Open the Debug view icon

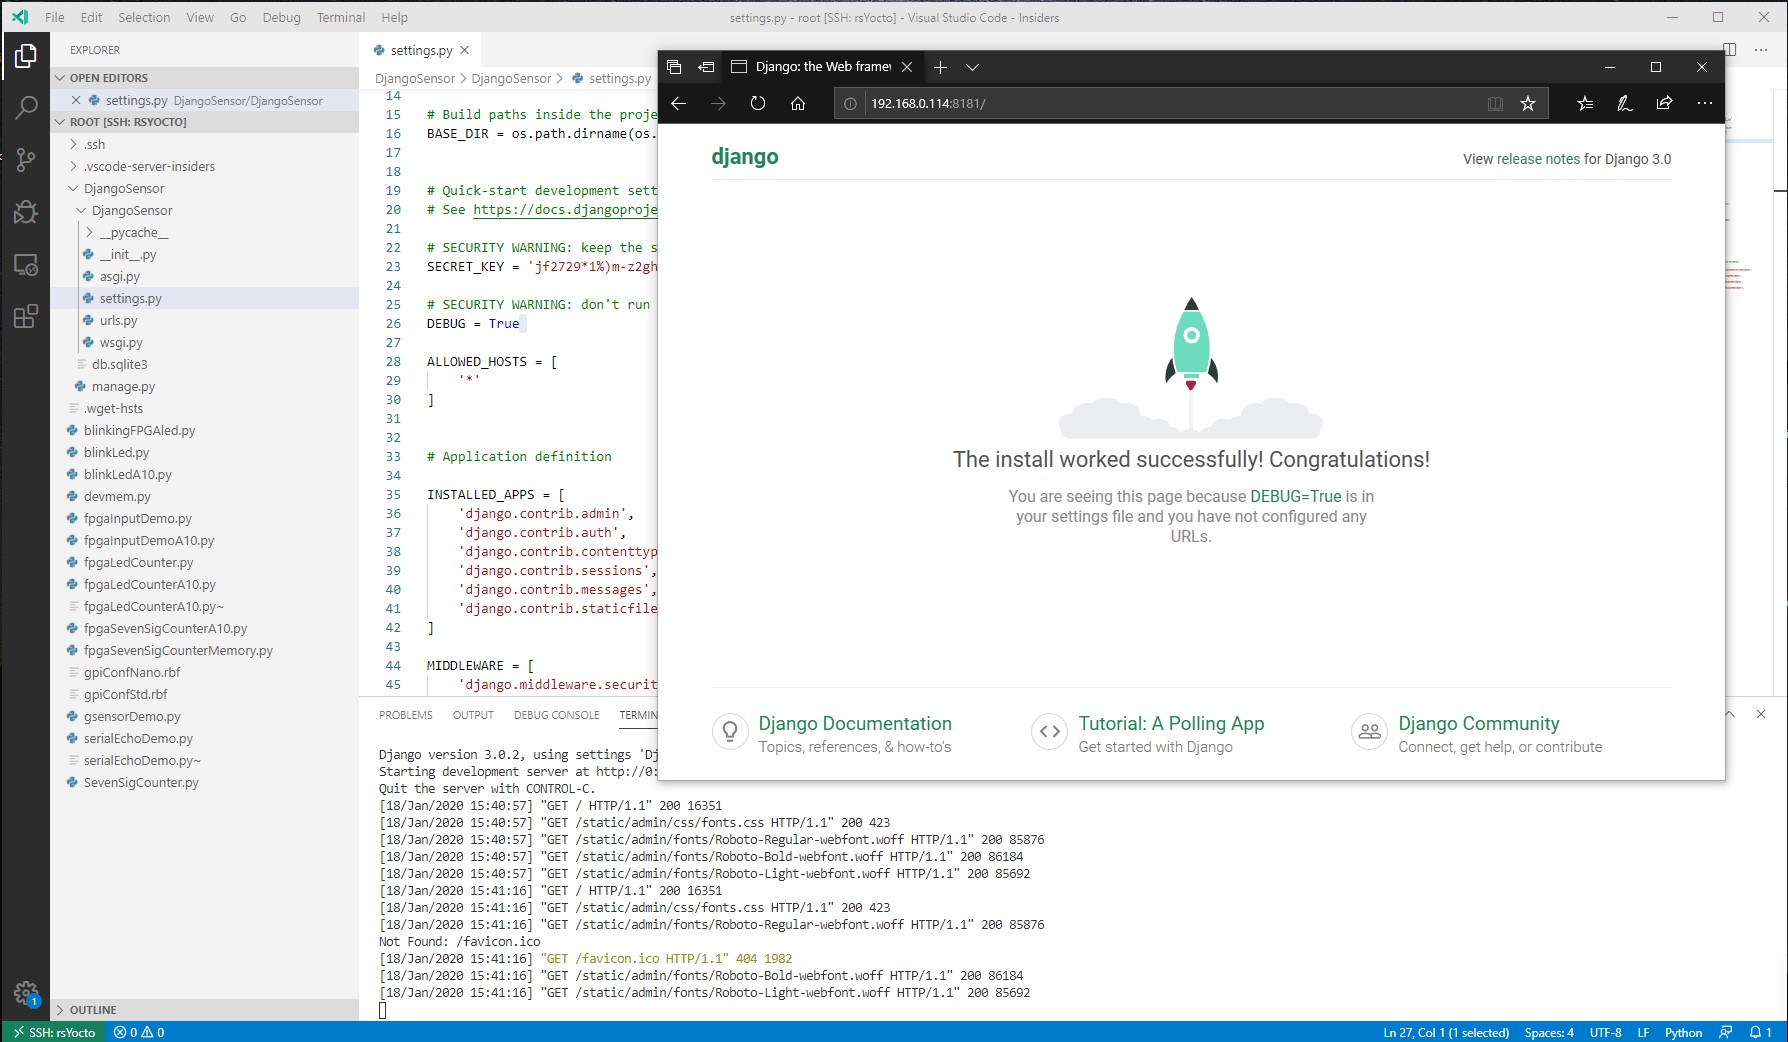pos(26,212)
